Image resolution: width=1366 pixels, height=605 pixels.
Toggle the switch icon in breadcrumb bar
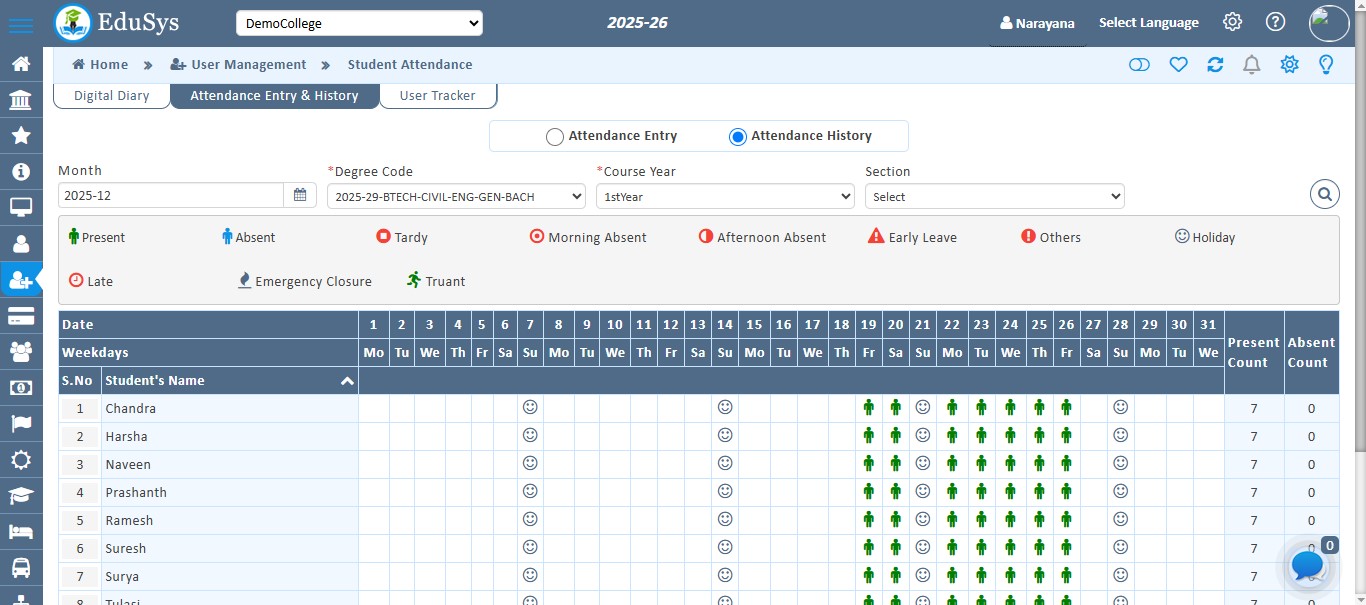coord(1139,65)
